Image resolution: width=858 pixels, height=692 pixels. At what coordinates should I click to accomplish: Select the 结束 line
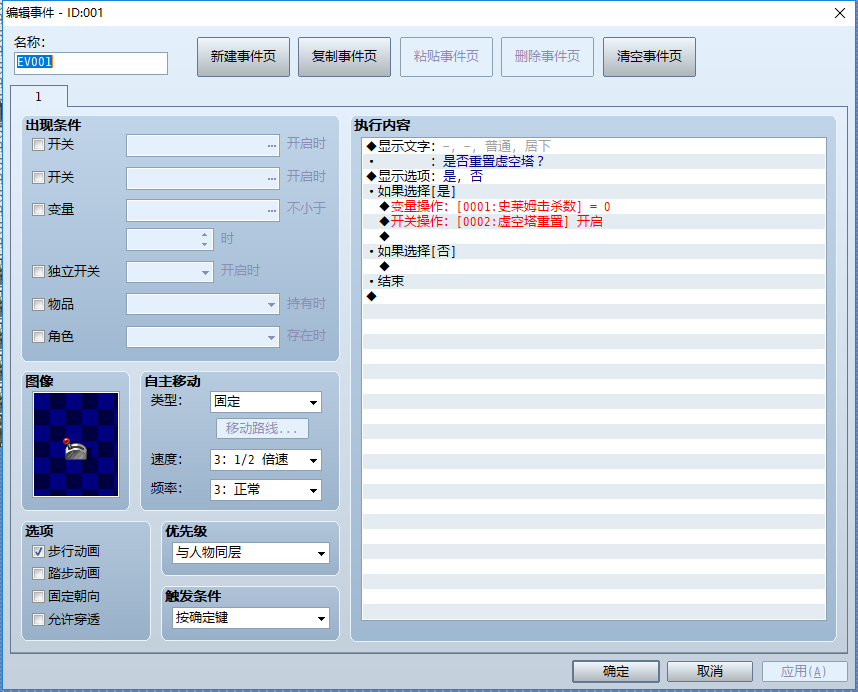pyautogui.click(x=594, y=281)
